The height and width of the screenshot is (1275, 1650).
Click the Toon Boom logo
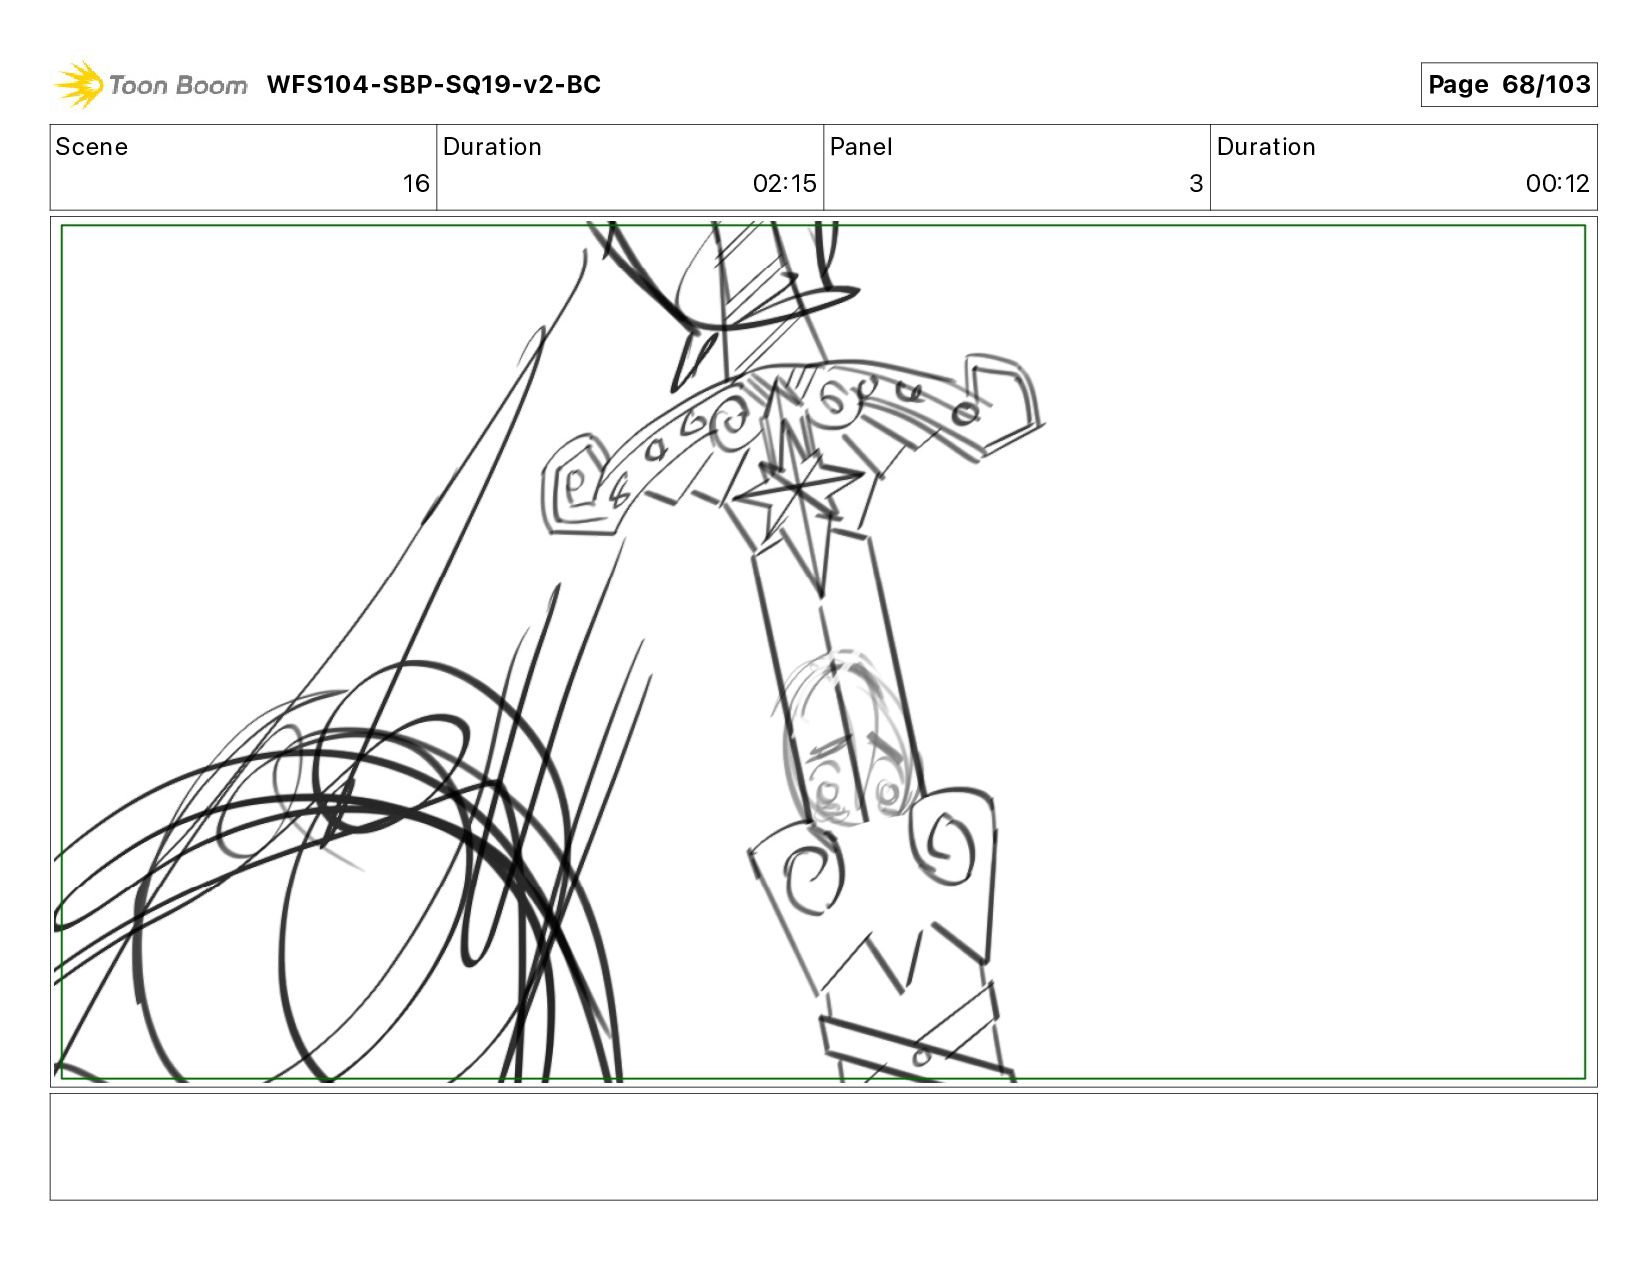pyautogui.click(x=150, y=85)
